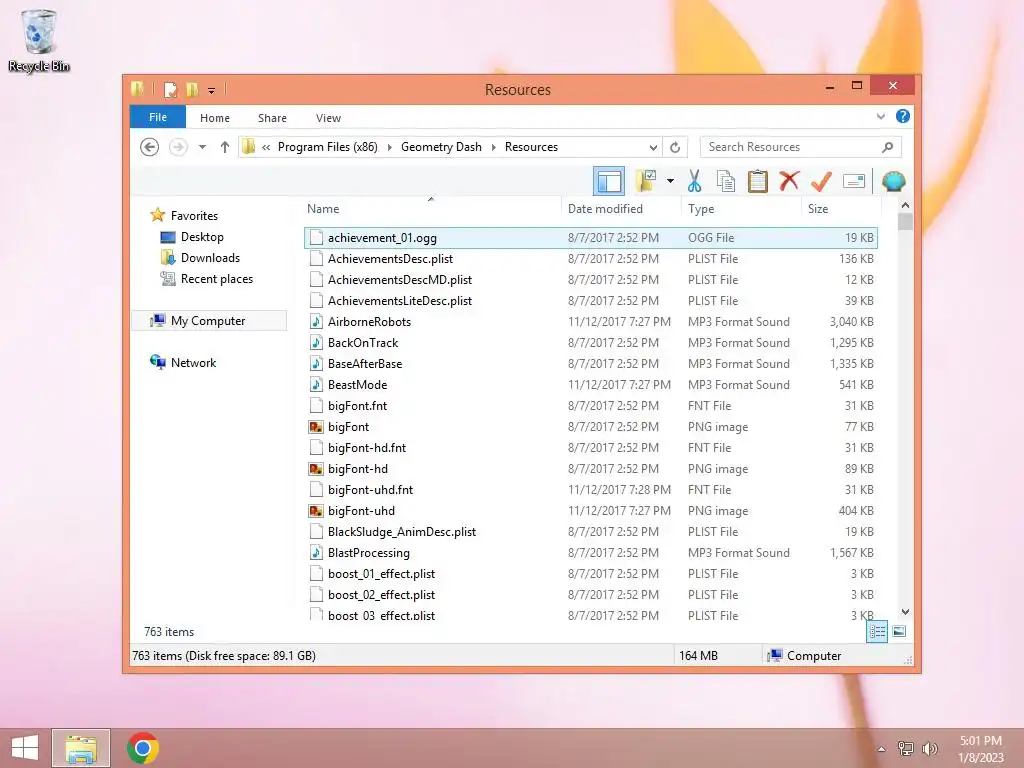Show hidden breadcrumb path chevrons

(x=266, y=148)
